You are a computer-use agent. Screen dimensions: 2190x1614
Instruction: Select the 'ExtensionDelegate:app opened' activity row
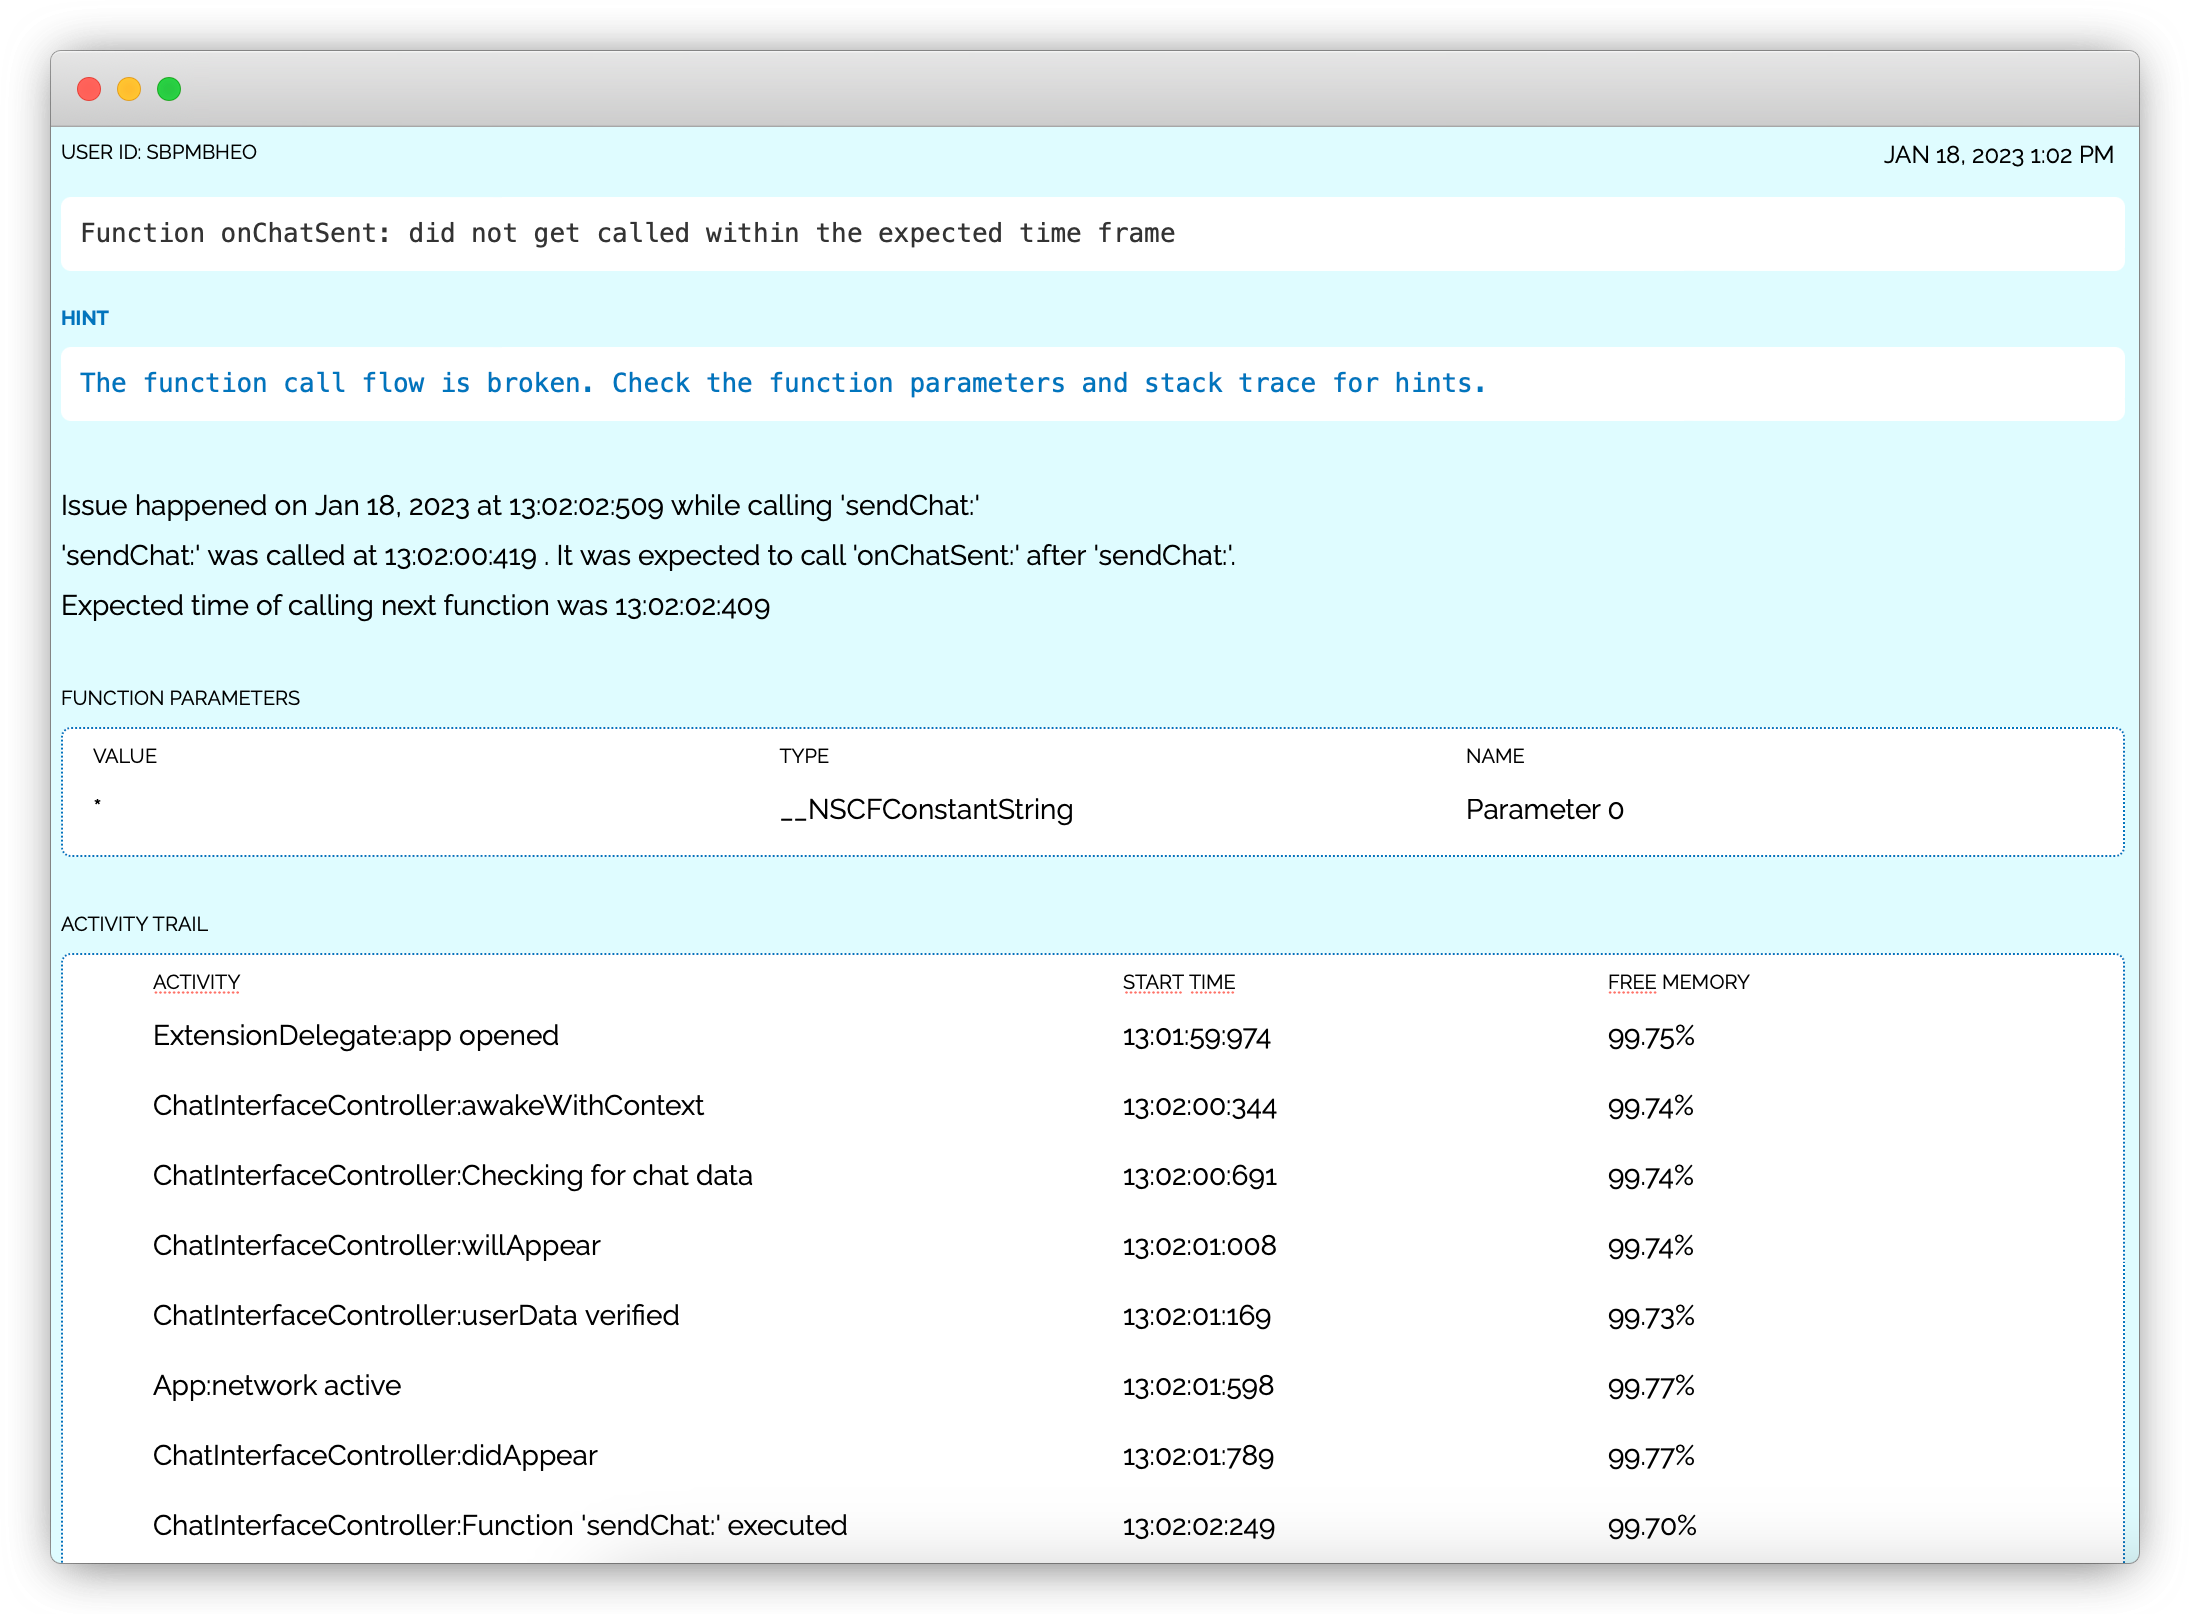point(356,1036)
